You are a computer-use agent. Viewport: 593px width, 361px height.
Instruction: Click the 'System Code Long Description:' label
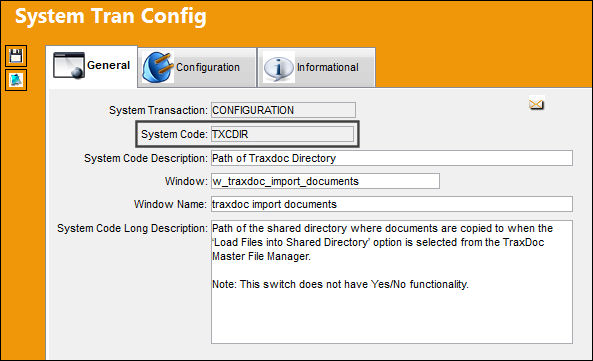point(132,228)
